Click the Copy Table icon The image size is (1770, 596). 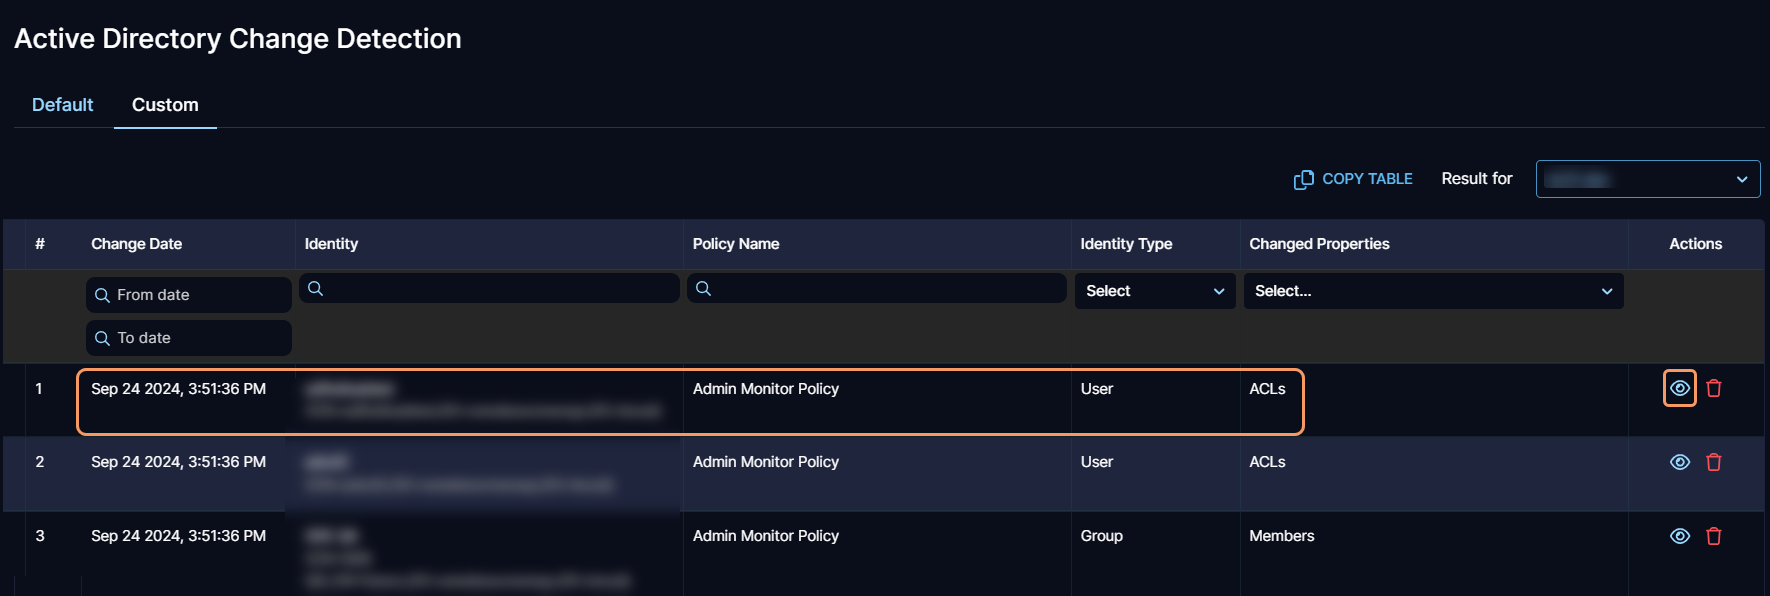(x=1303, y=179)
